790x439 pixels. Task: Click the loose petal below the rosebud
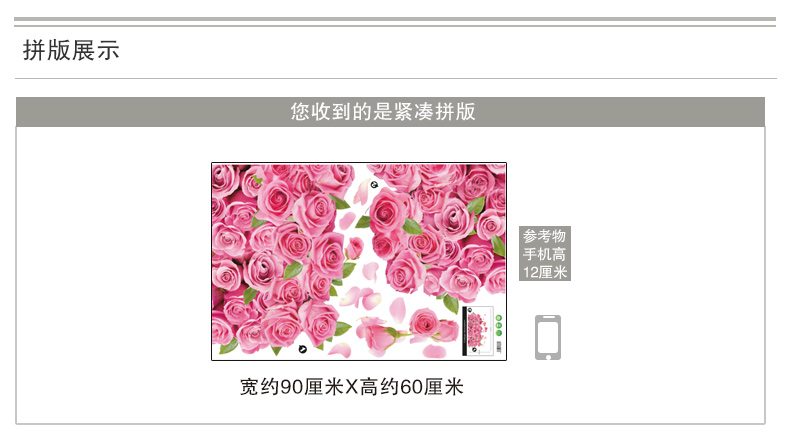click(371, 271)
